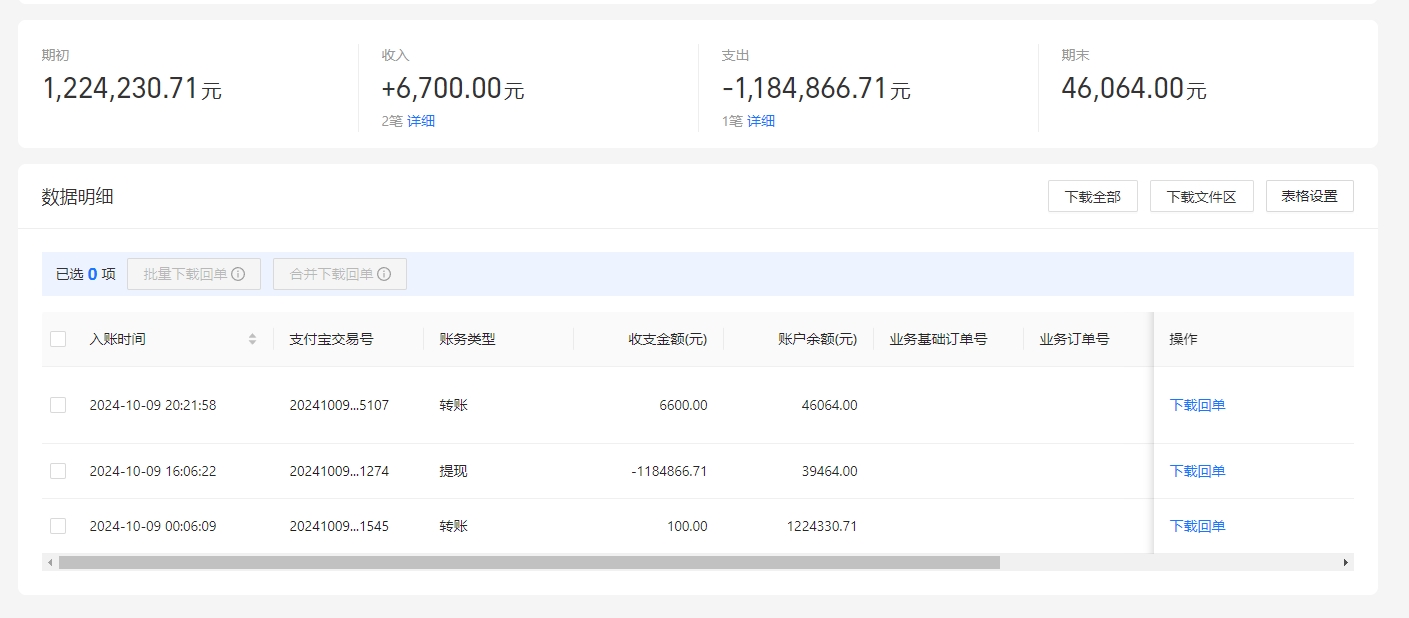Download receipt for the 100.00 transfer

point(1198,526)
